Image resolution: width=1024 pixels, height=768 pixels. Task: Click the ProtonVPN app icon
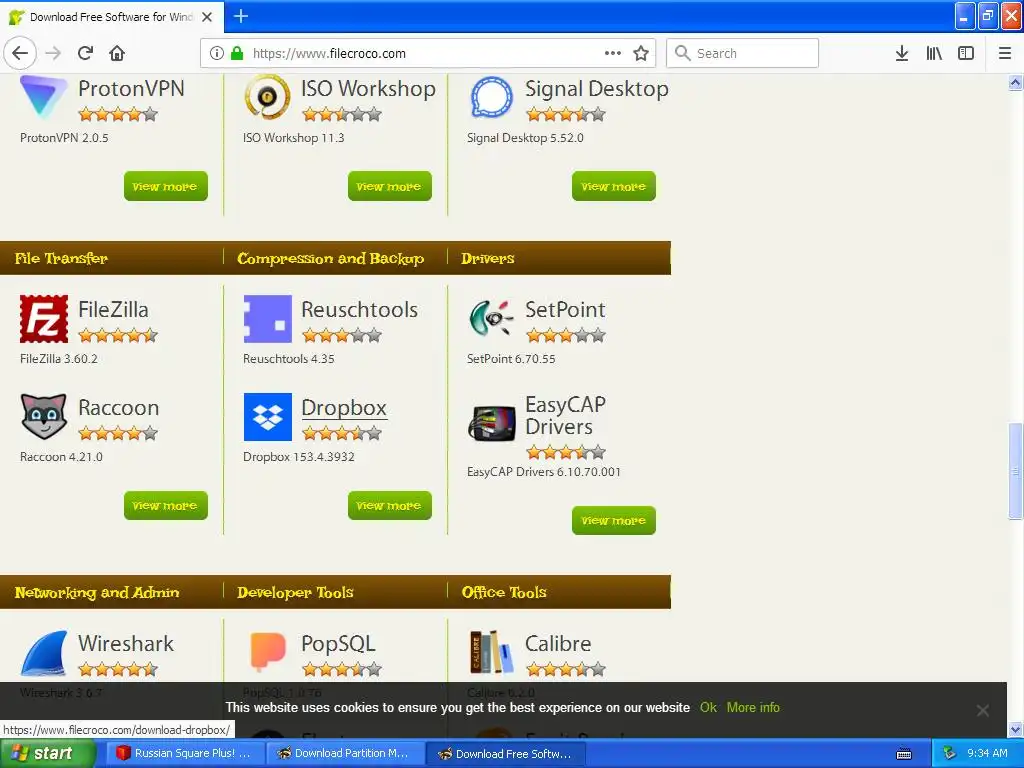tap(44, 97)
